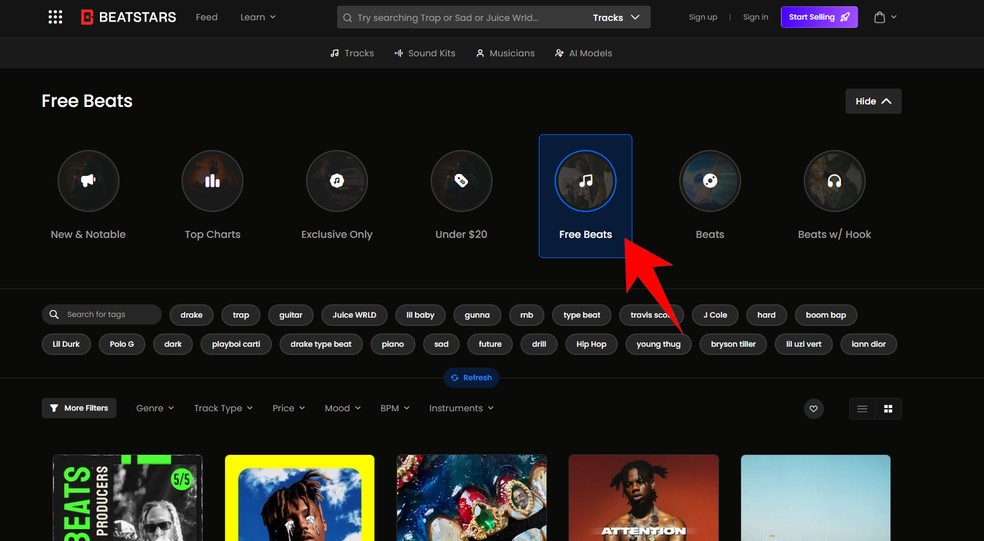Select the boom bap tag

pos(826,315)
